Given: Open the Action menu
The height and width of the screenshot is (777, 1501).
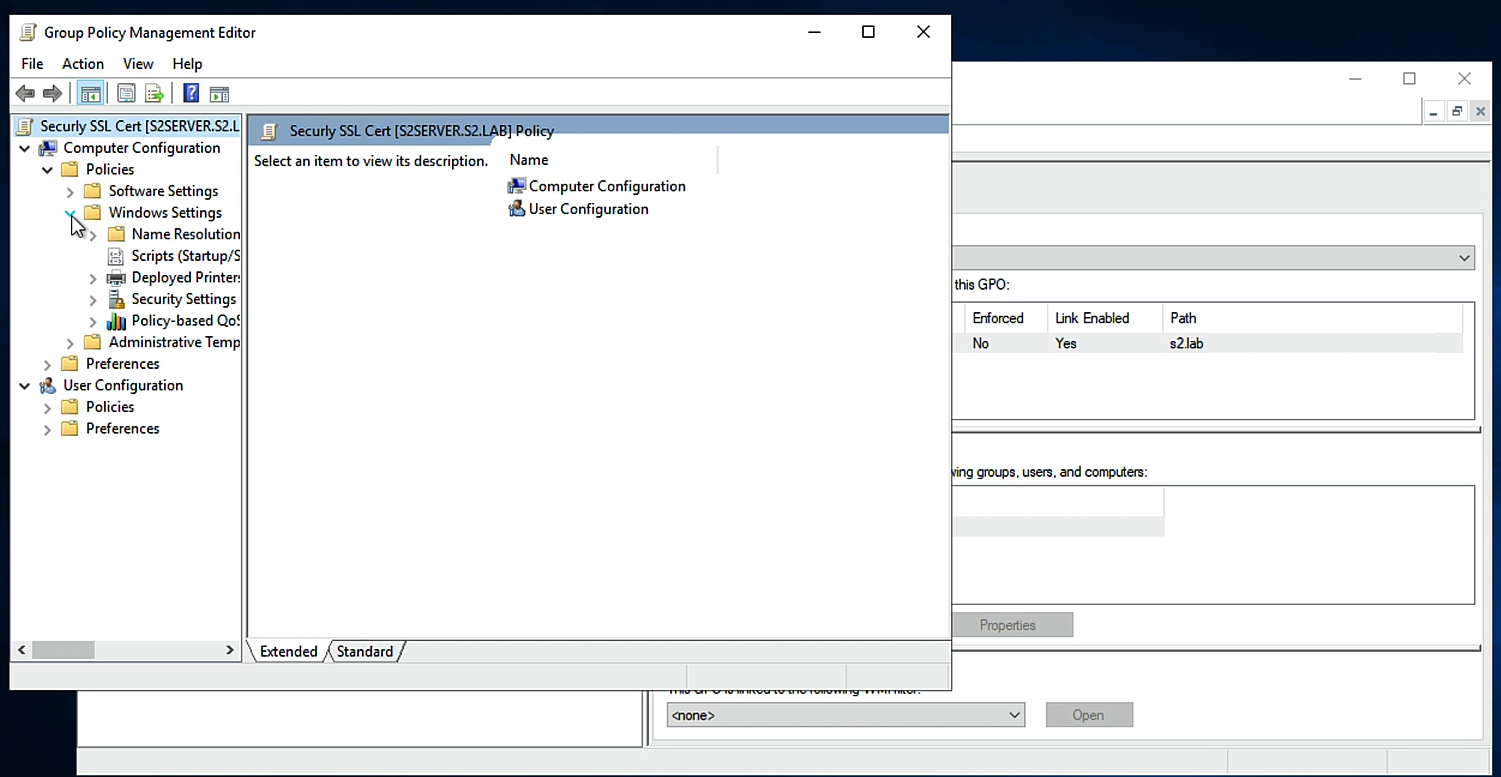Looking at the screenshot, I should 83,64.
